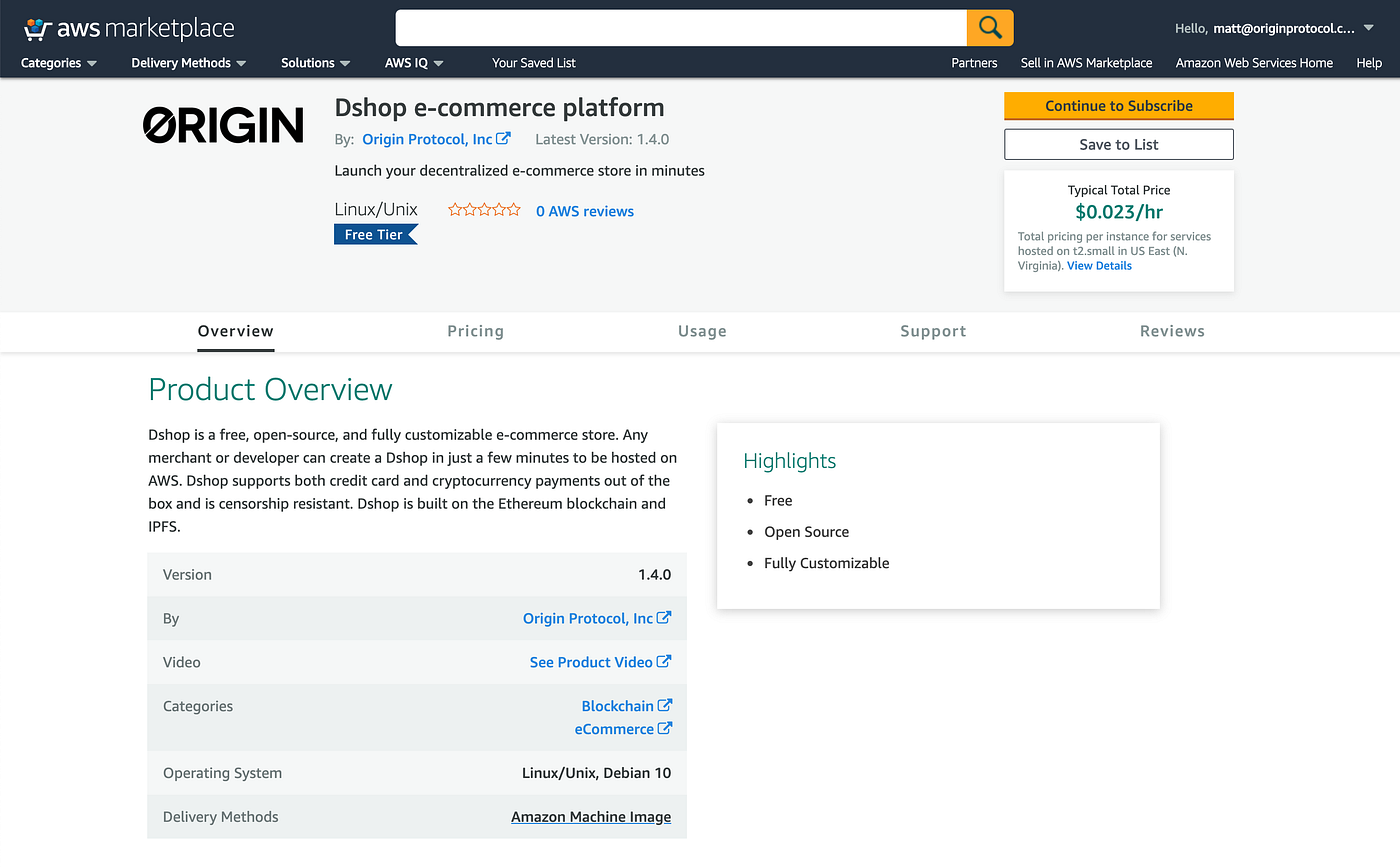Go to the Partners page

pyautogui.click(x=974, y=63)
